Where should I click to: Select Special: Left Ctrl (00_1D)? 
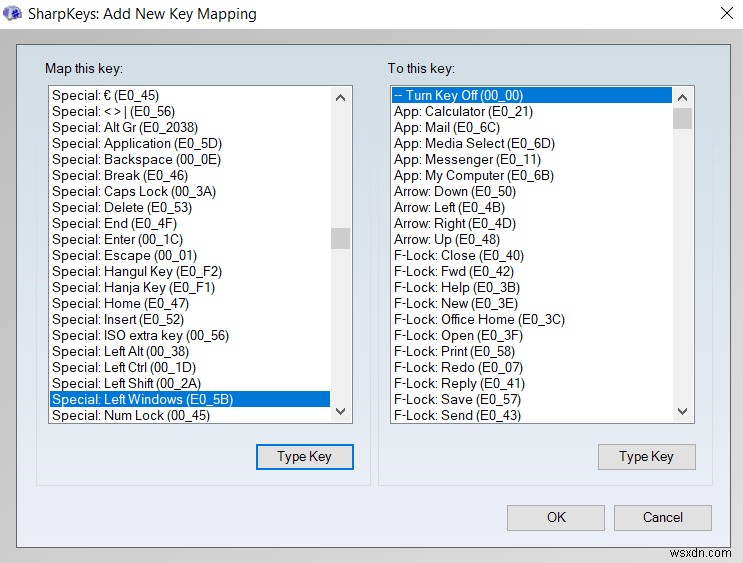[x=190, y=368]
